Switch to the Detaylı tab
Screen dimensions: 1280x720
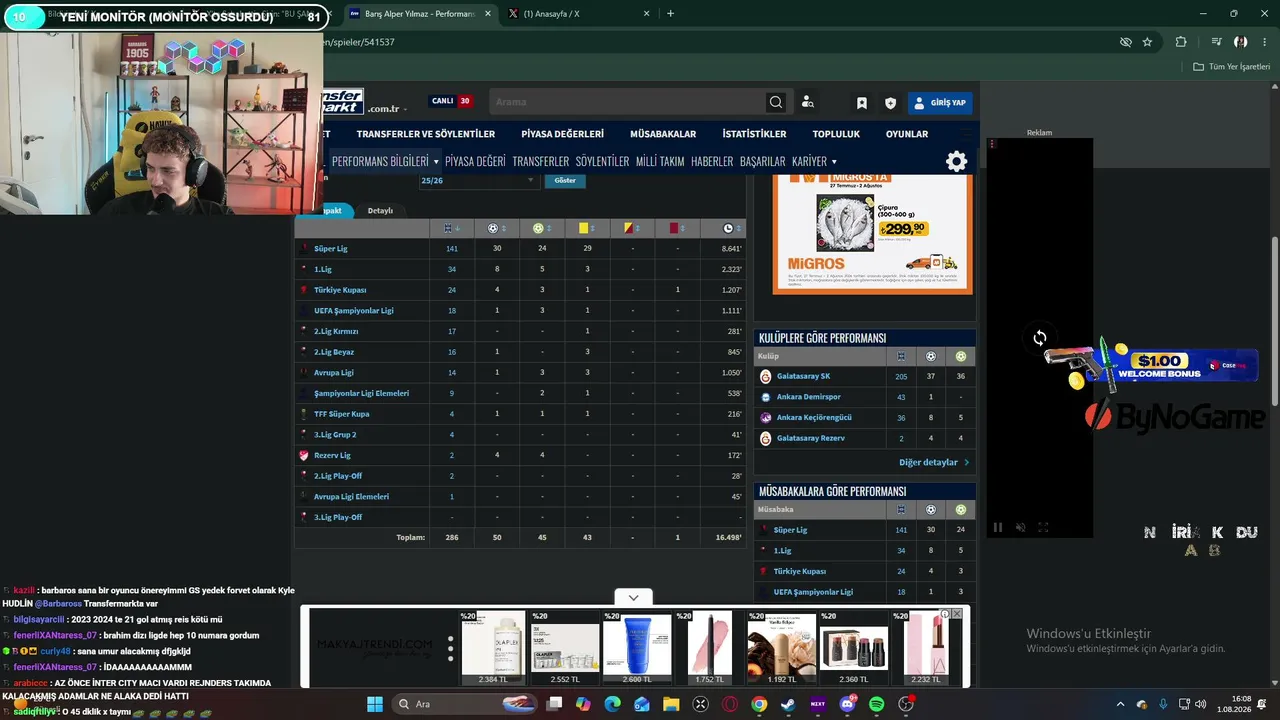click(x=380, y=211)
